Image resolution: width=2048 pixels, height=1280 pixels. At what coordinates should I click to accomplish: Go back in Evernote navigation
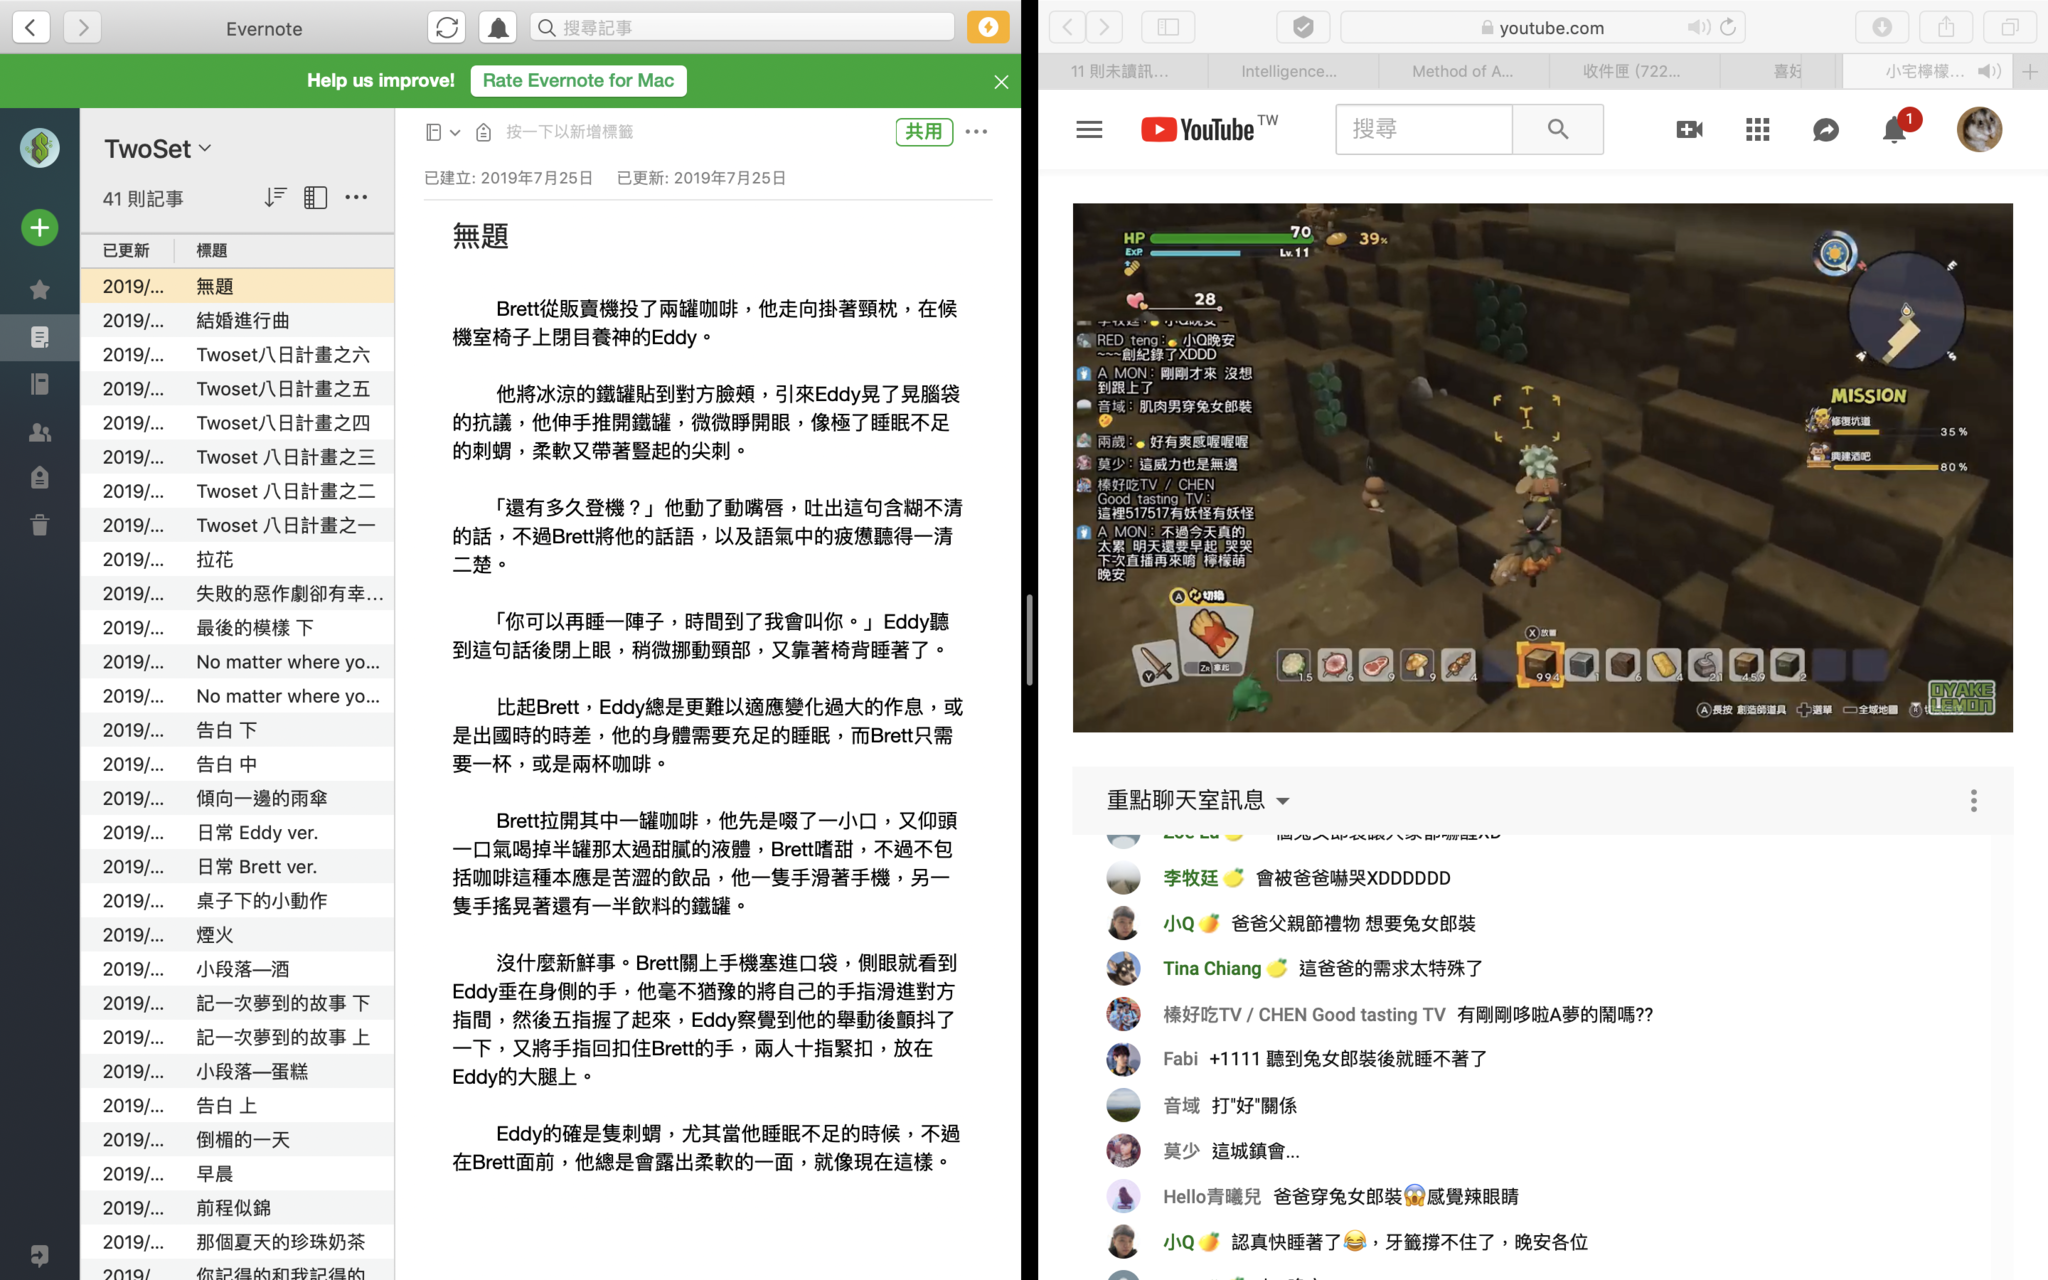(31, 27)
